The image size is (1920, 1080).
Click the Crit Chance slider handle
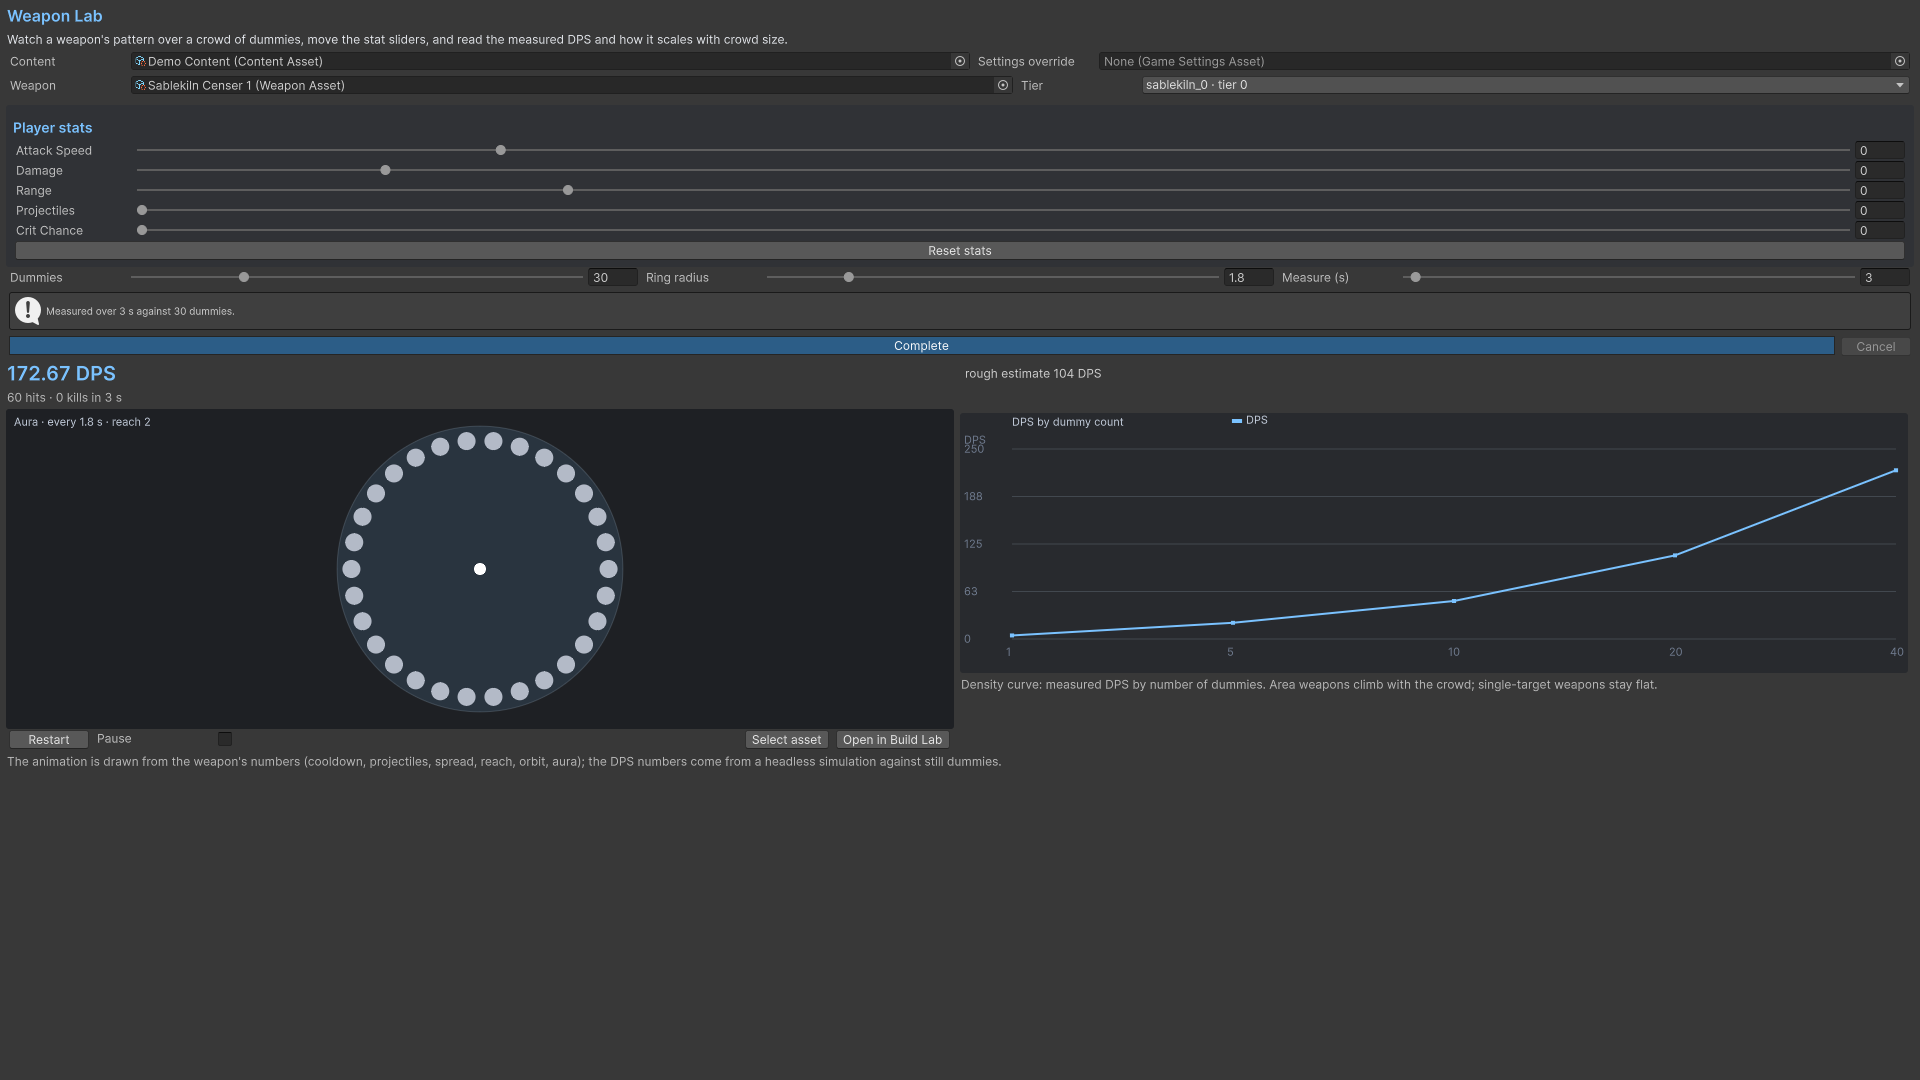pyautogui.click(x=142, y=230)
